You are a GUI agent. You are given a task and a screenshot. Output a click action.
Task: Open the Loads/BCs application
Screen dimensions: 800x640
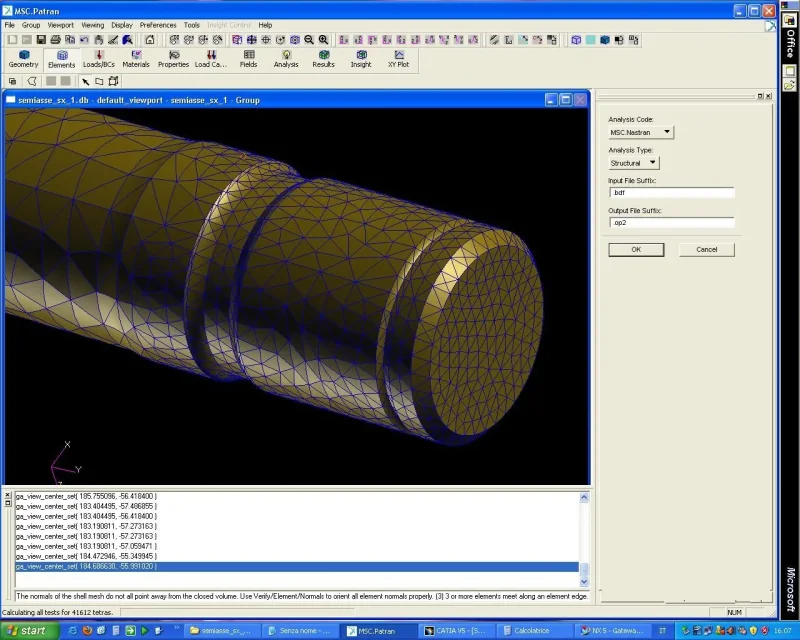point(99,59)
